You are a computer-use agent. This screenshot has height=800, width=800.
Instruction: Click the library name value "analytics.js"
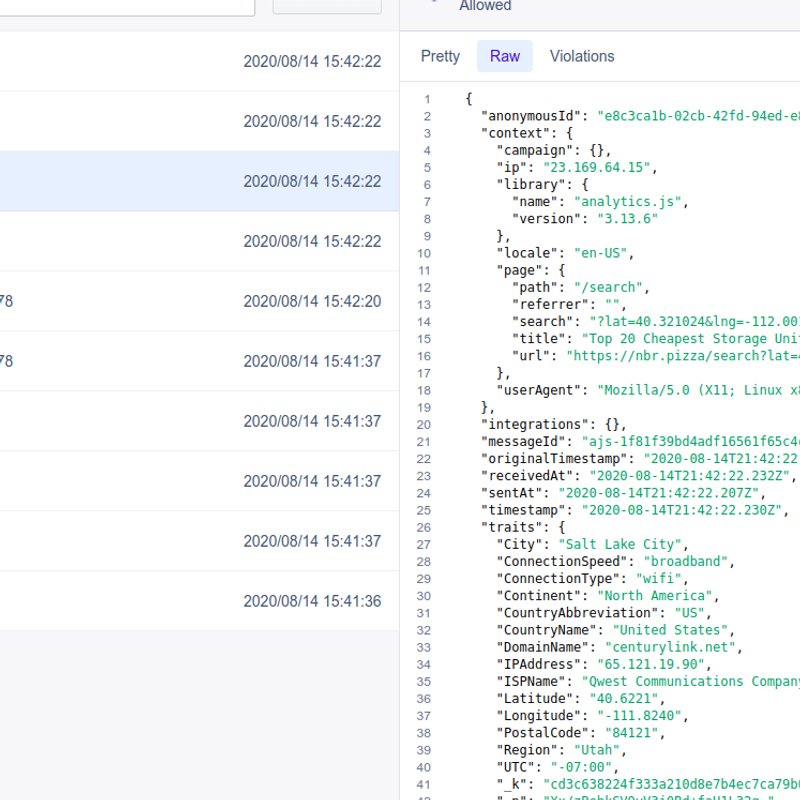[x=628, y=202]
